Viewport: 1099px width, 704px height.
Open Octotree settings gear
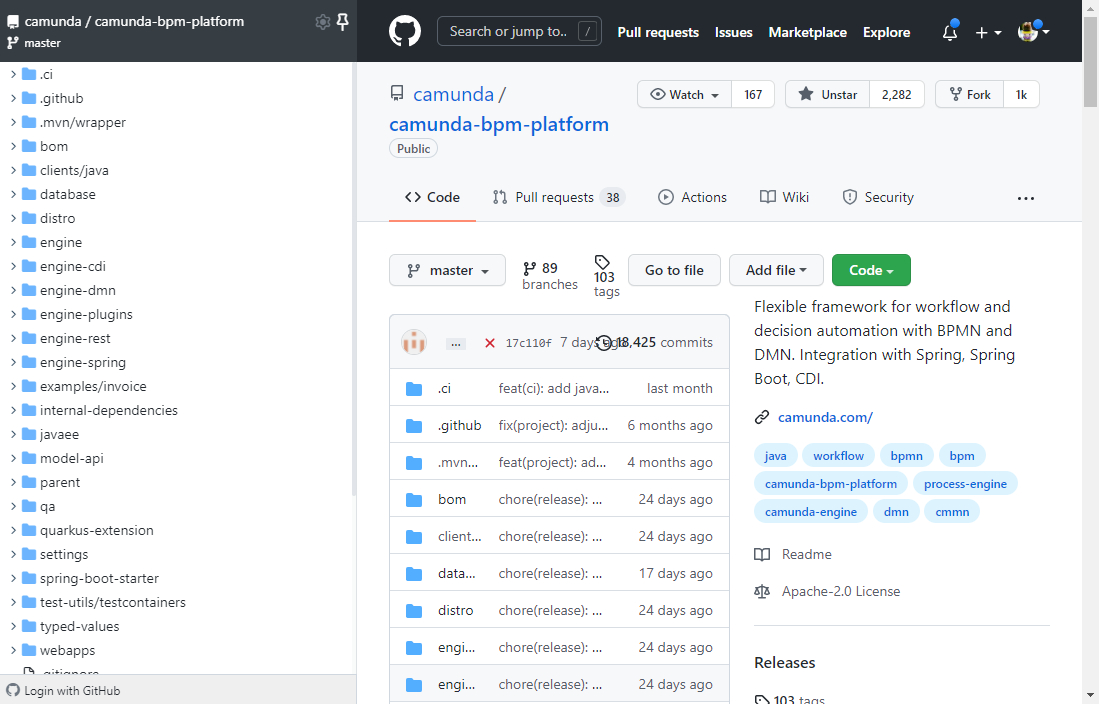322,22
